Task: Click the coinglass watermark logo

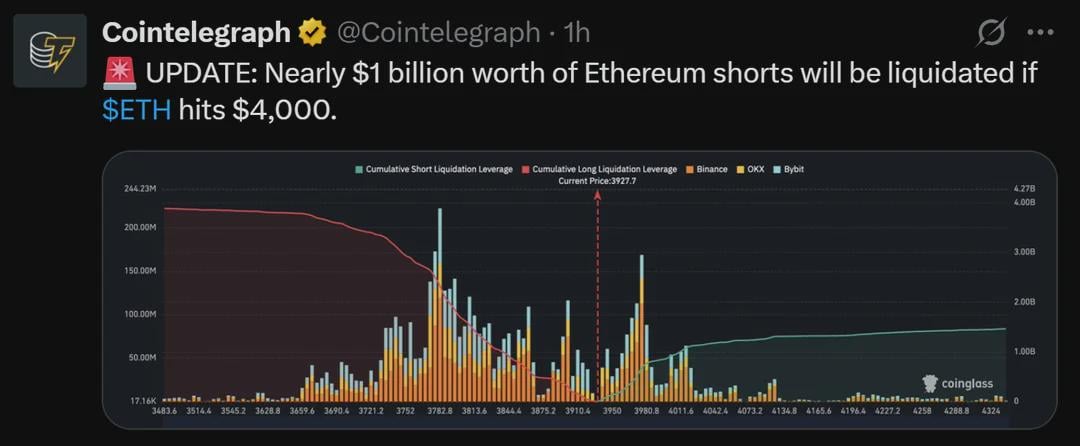Action: coord(958,383)
